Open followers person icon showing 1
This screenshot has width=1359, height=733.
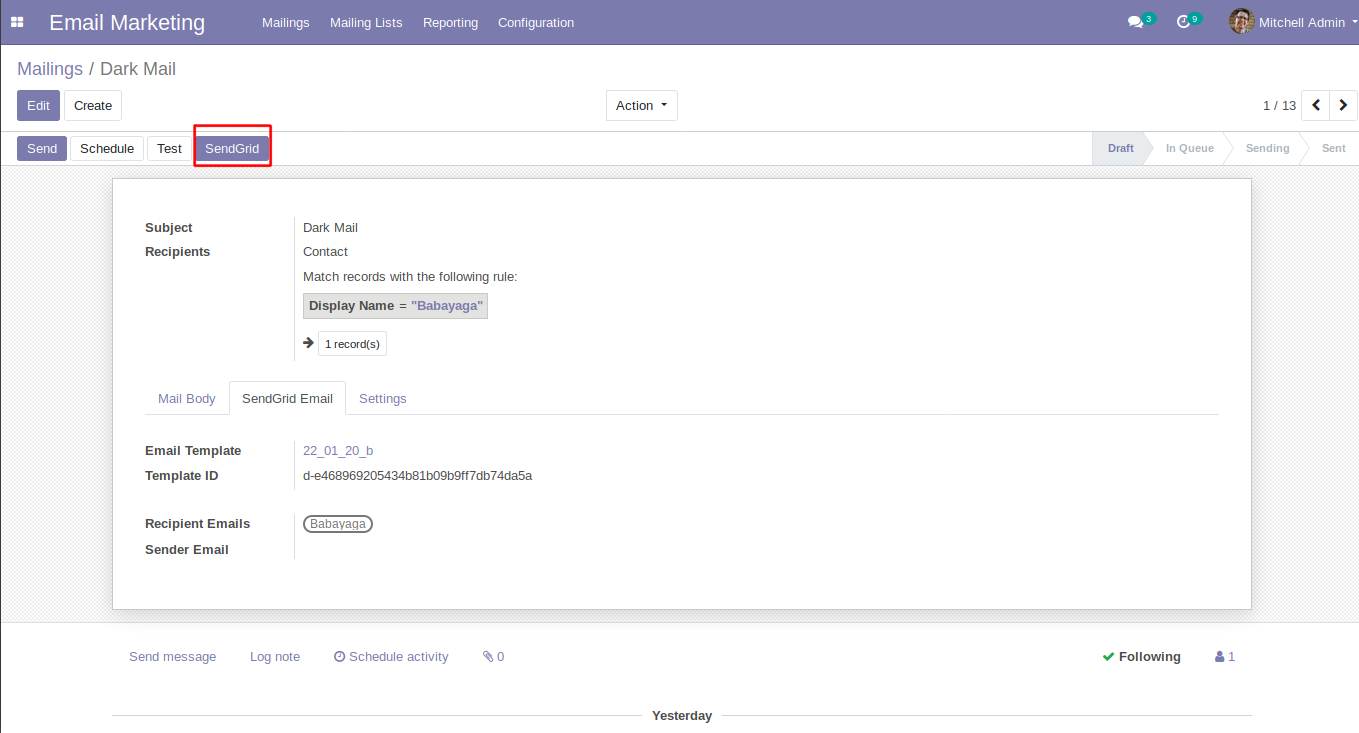[x=1225, y=657]
